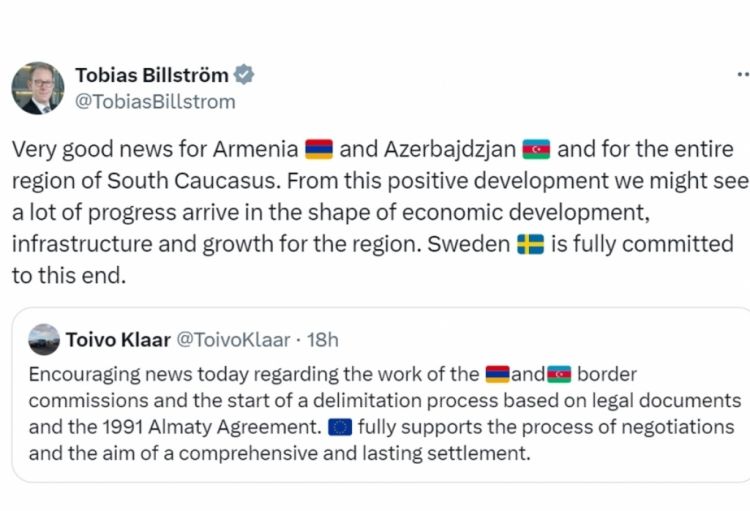Viewport: 750px width, 511px height.
Task: Open Toivo Klaar's small avatar
Action: (x=44, y=339)
